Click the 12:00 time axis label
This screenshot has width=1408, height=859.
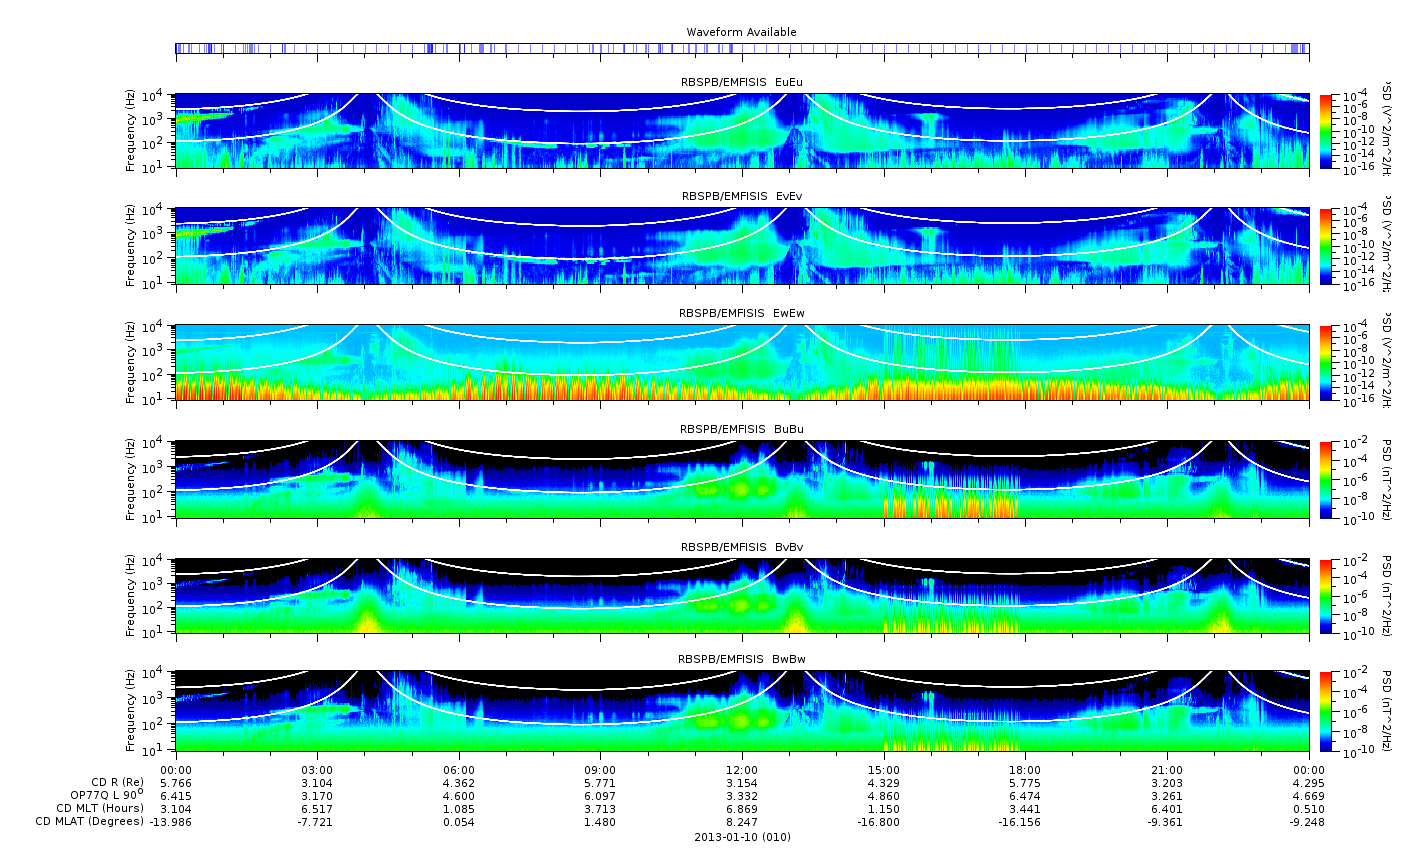coord(741,769)
